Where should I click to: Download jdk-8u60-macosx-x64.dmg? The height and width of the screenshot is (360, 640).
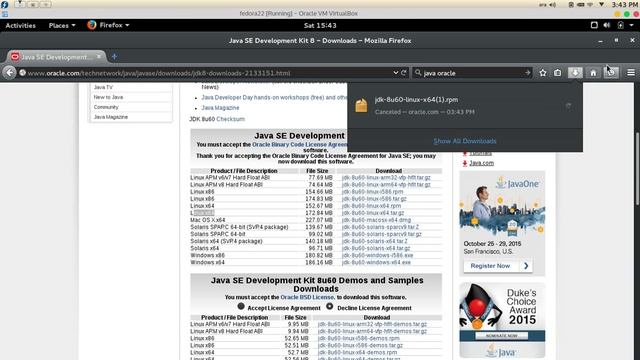pos(376,220)
